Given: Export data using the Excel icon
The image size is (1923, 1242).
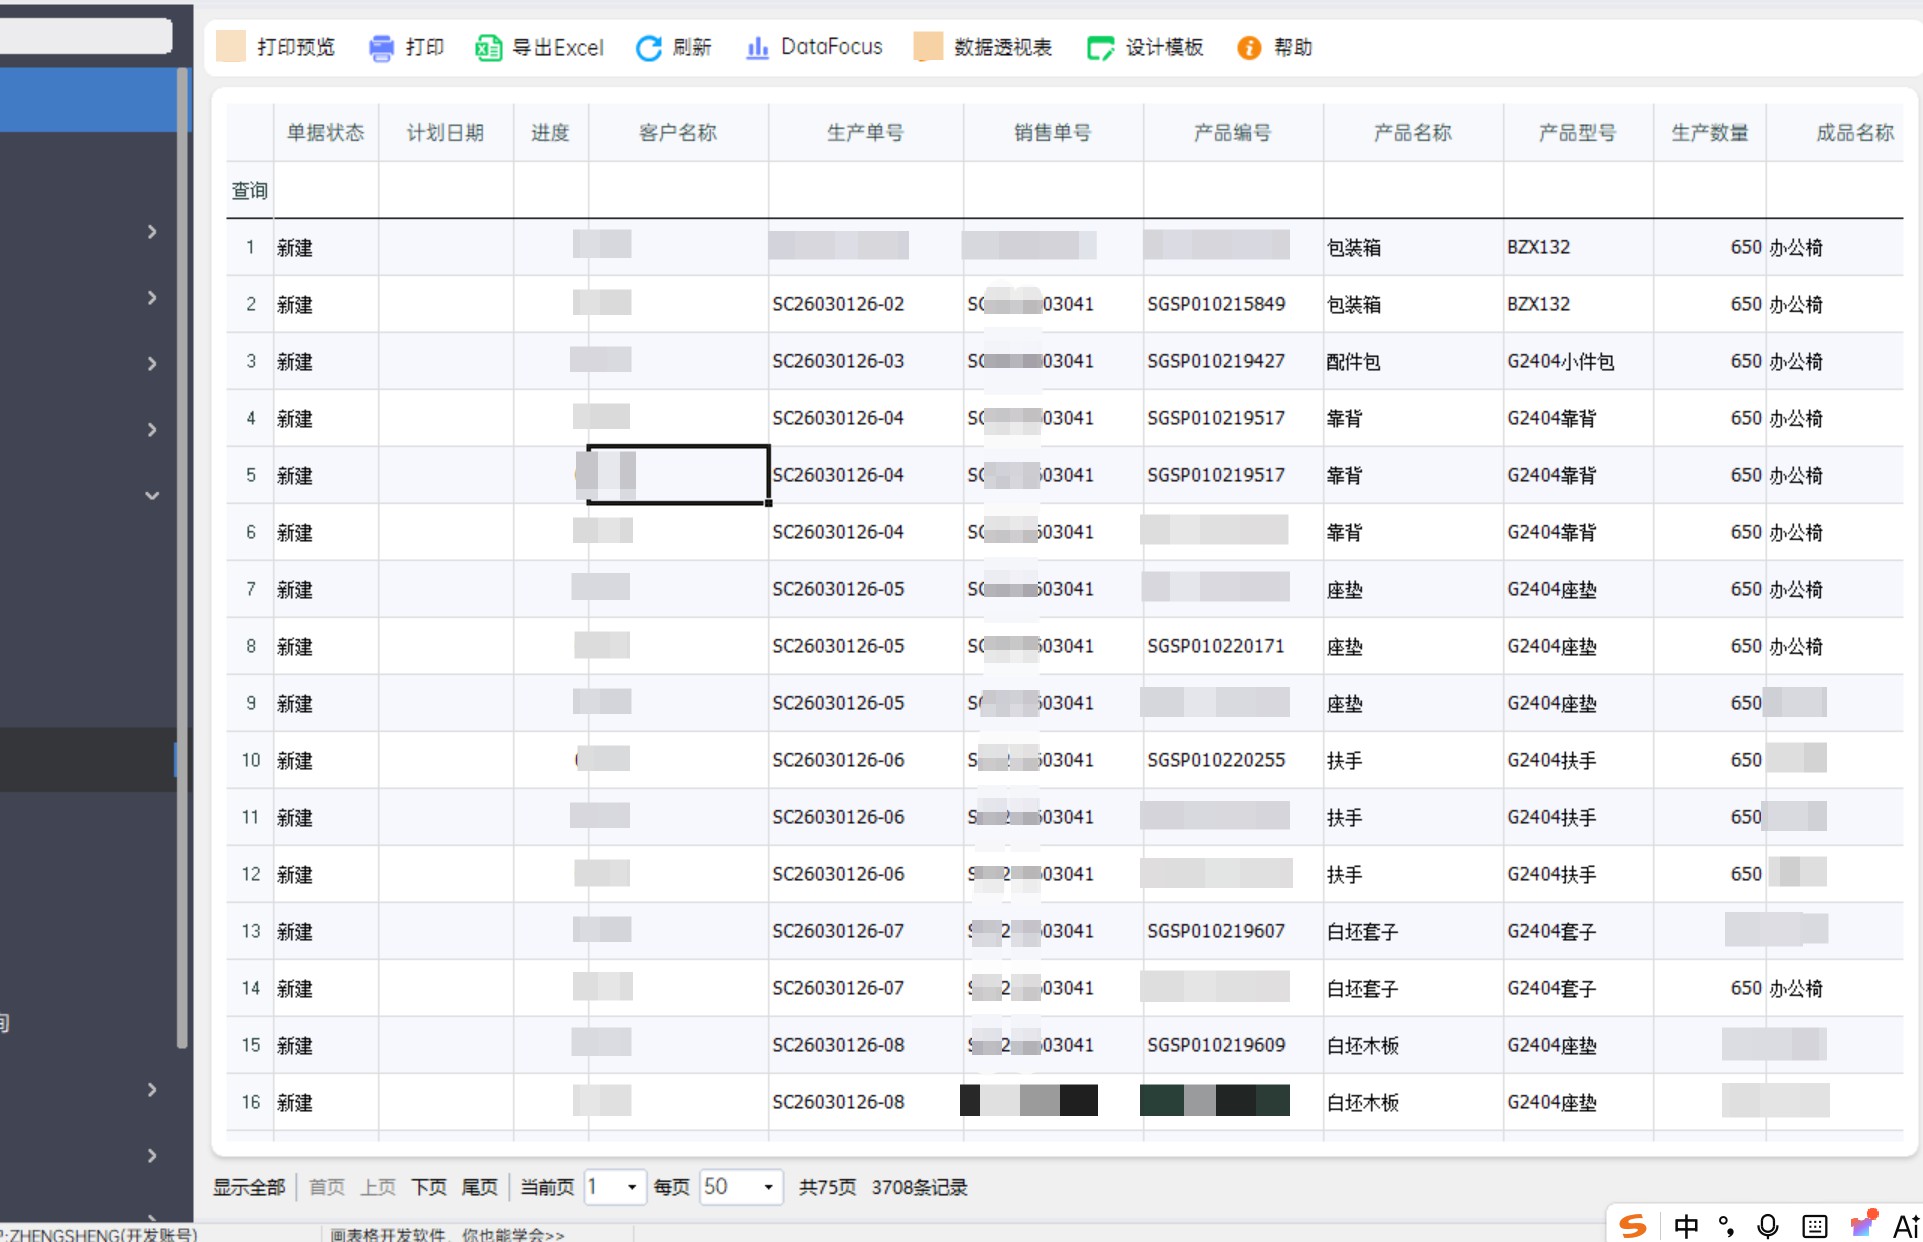Looking at the screenshot, I should 488,48.
